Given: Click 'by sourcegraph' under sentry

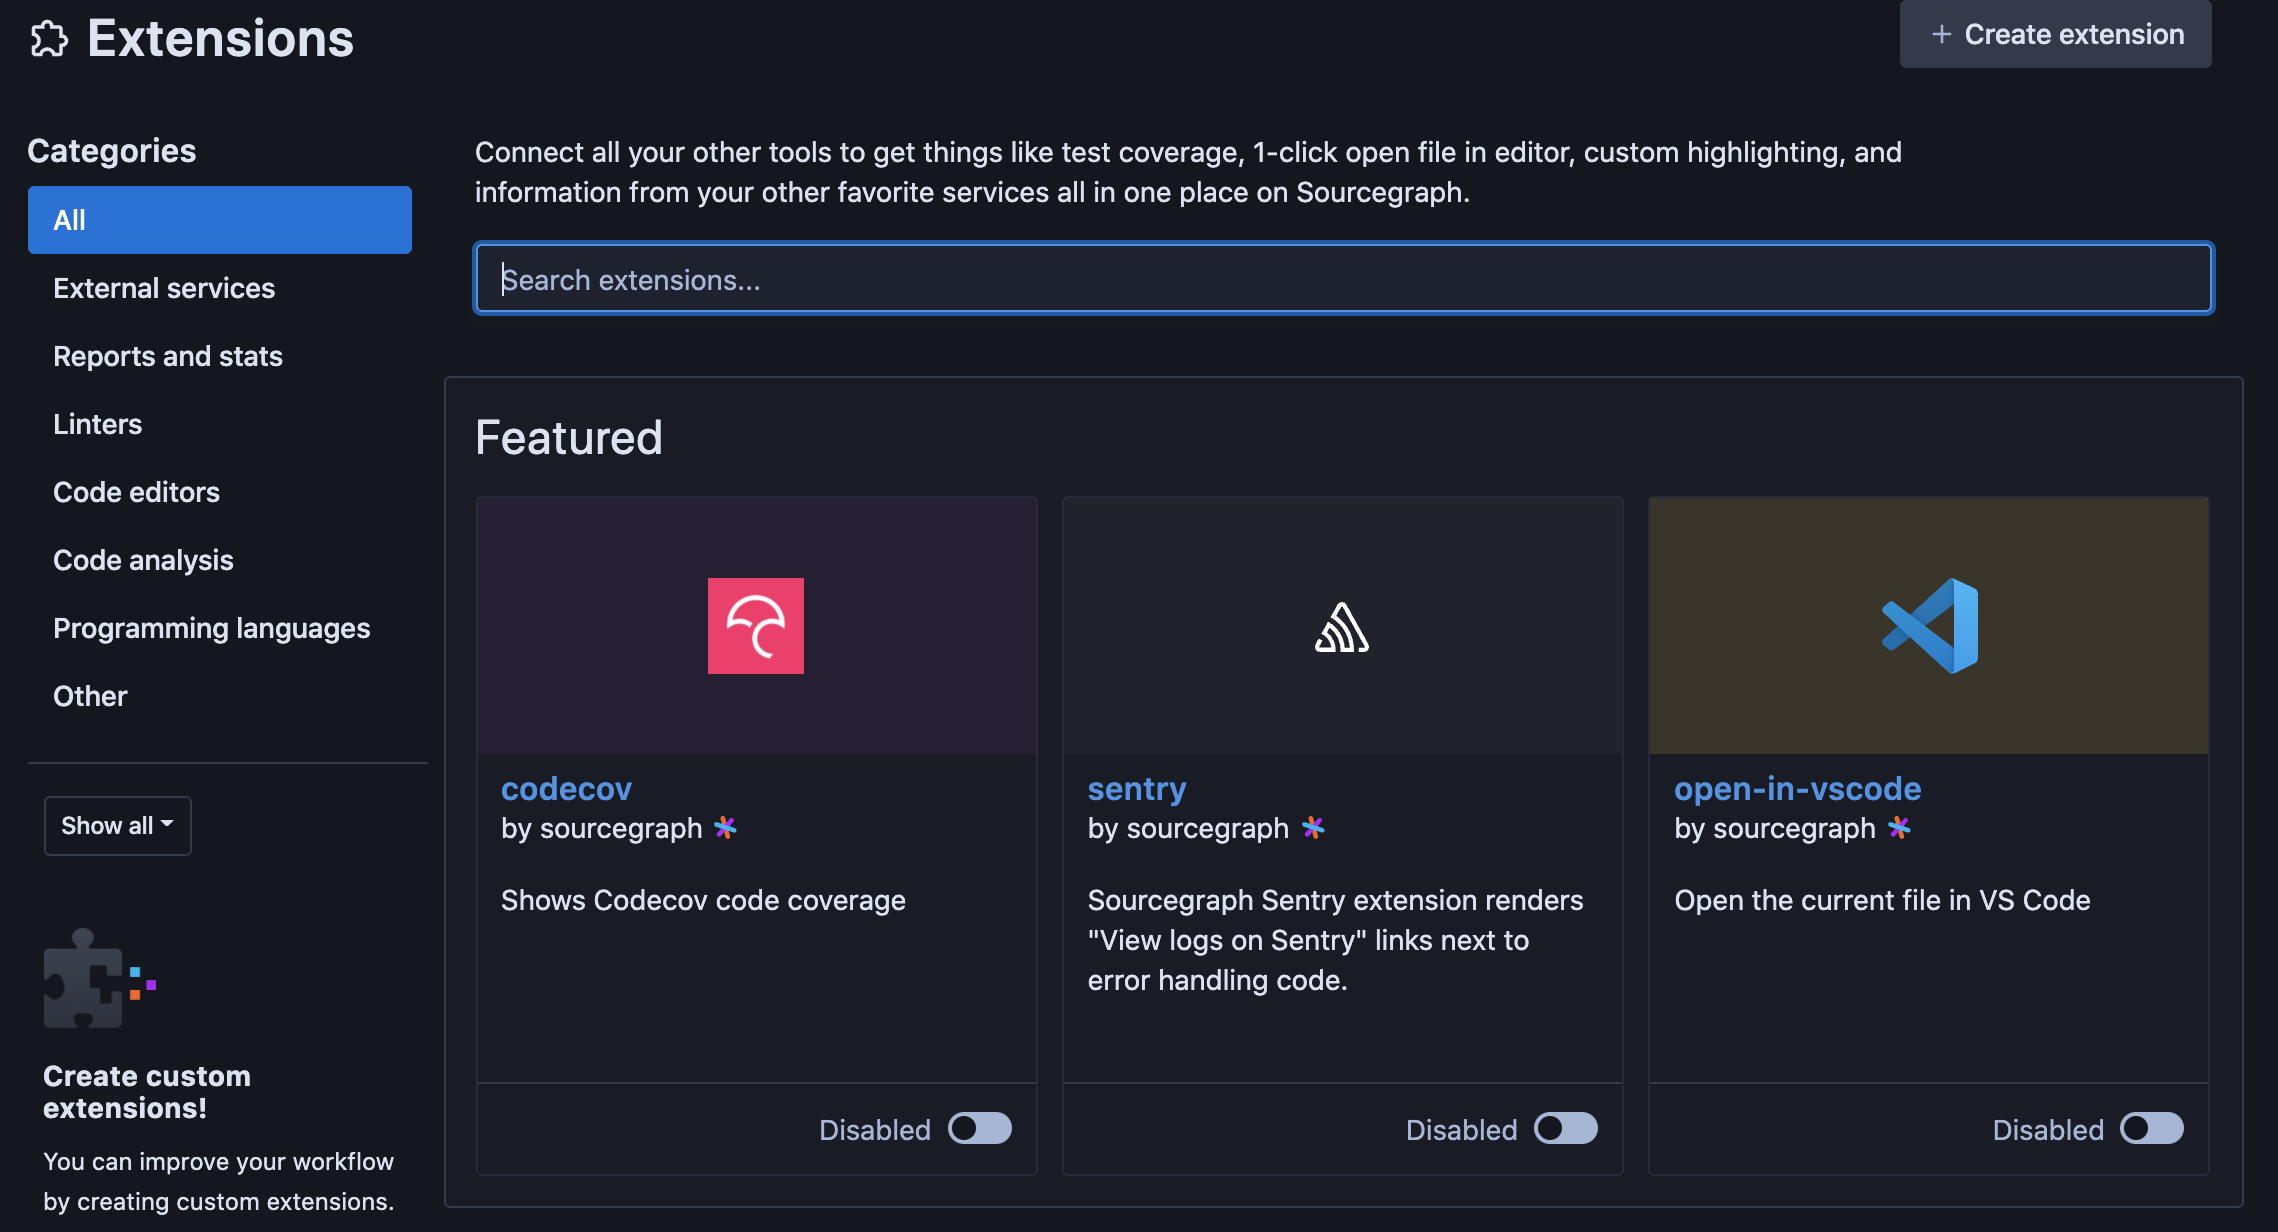Looking at the screenshot, I should 1188,828.
